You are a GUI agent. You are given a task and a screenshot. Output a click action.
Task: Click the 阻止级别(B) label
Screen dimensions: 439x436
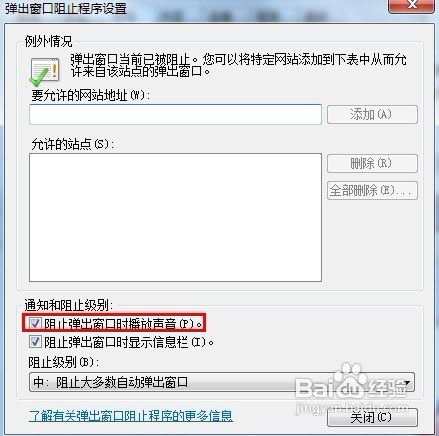pos(63,362)
